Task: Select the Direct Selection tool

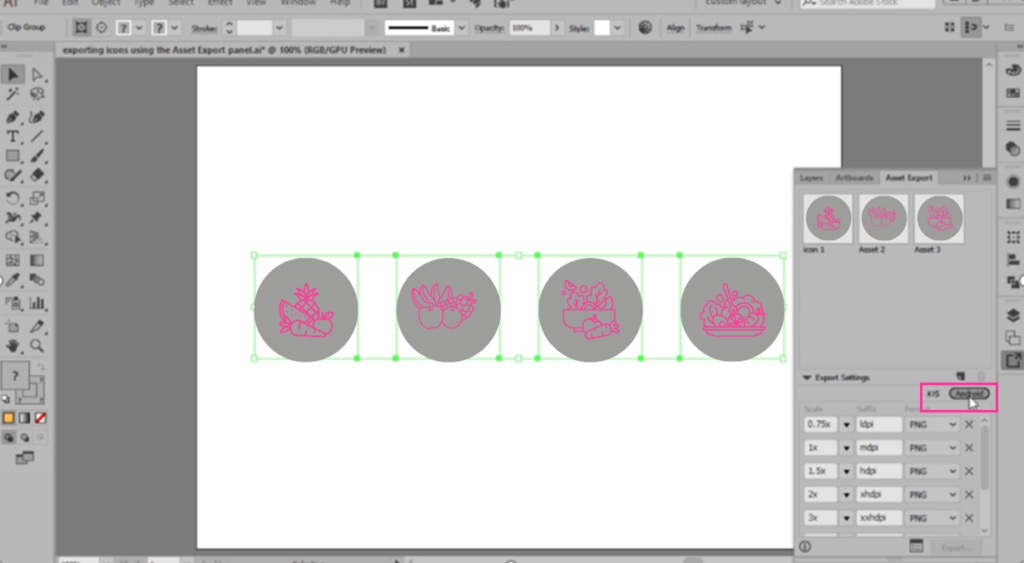Action: (x=37, y=74)
